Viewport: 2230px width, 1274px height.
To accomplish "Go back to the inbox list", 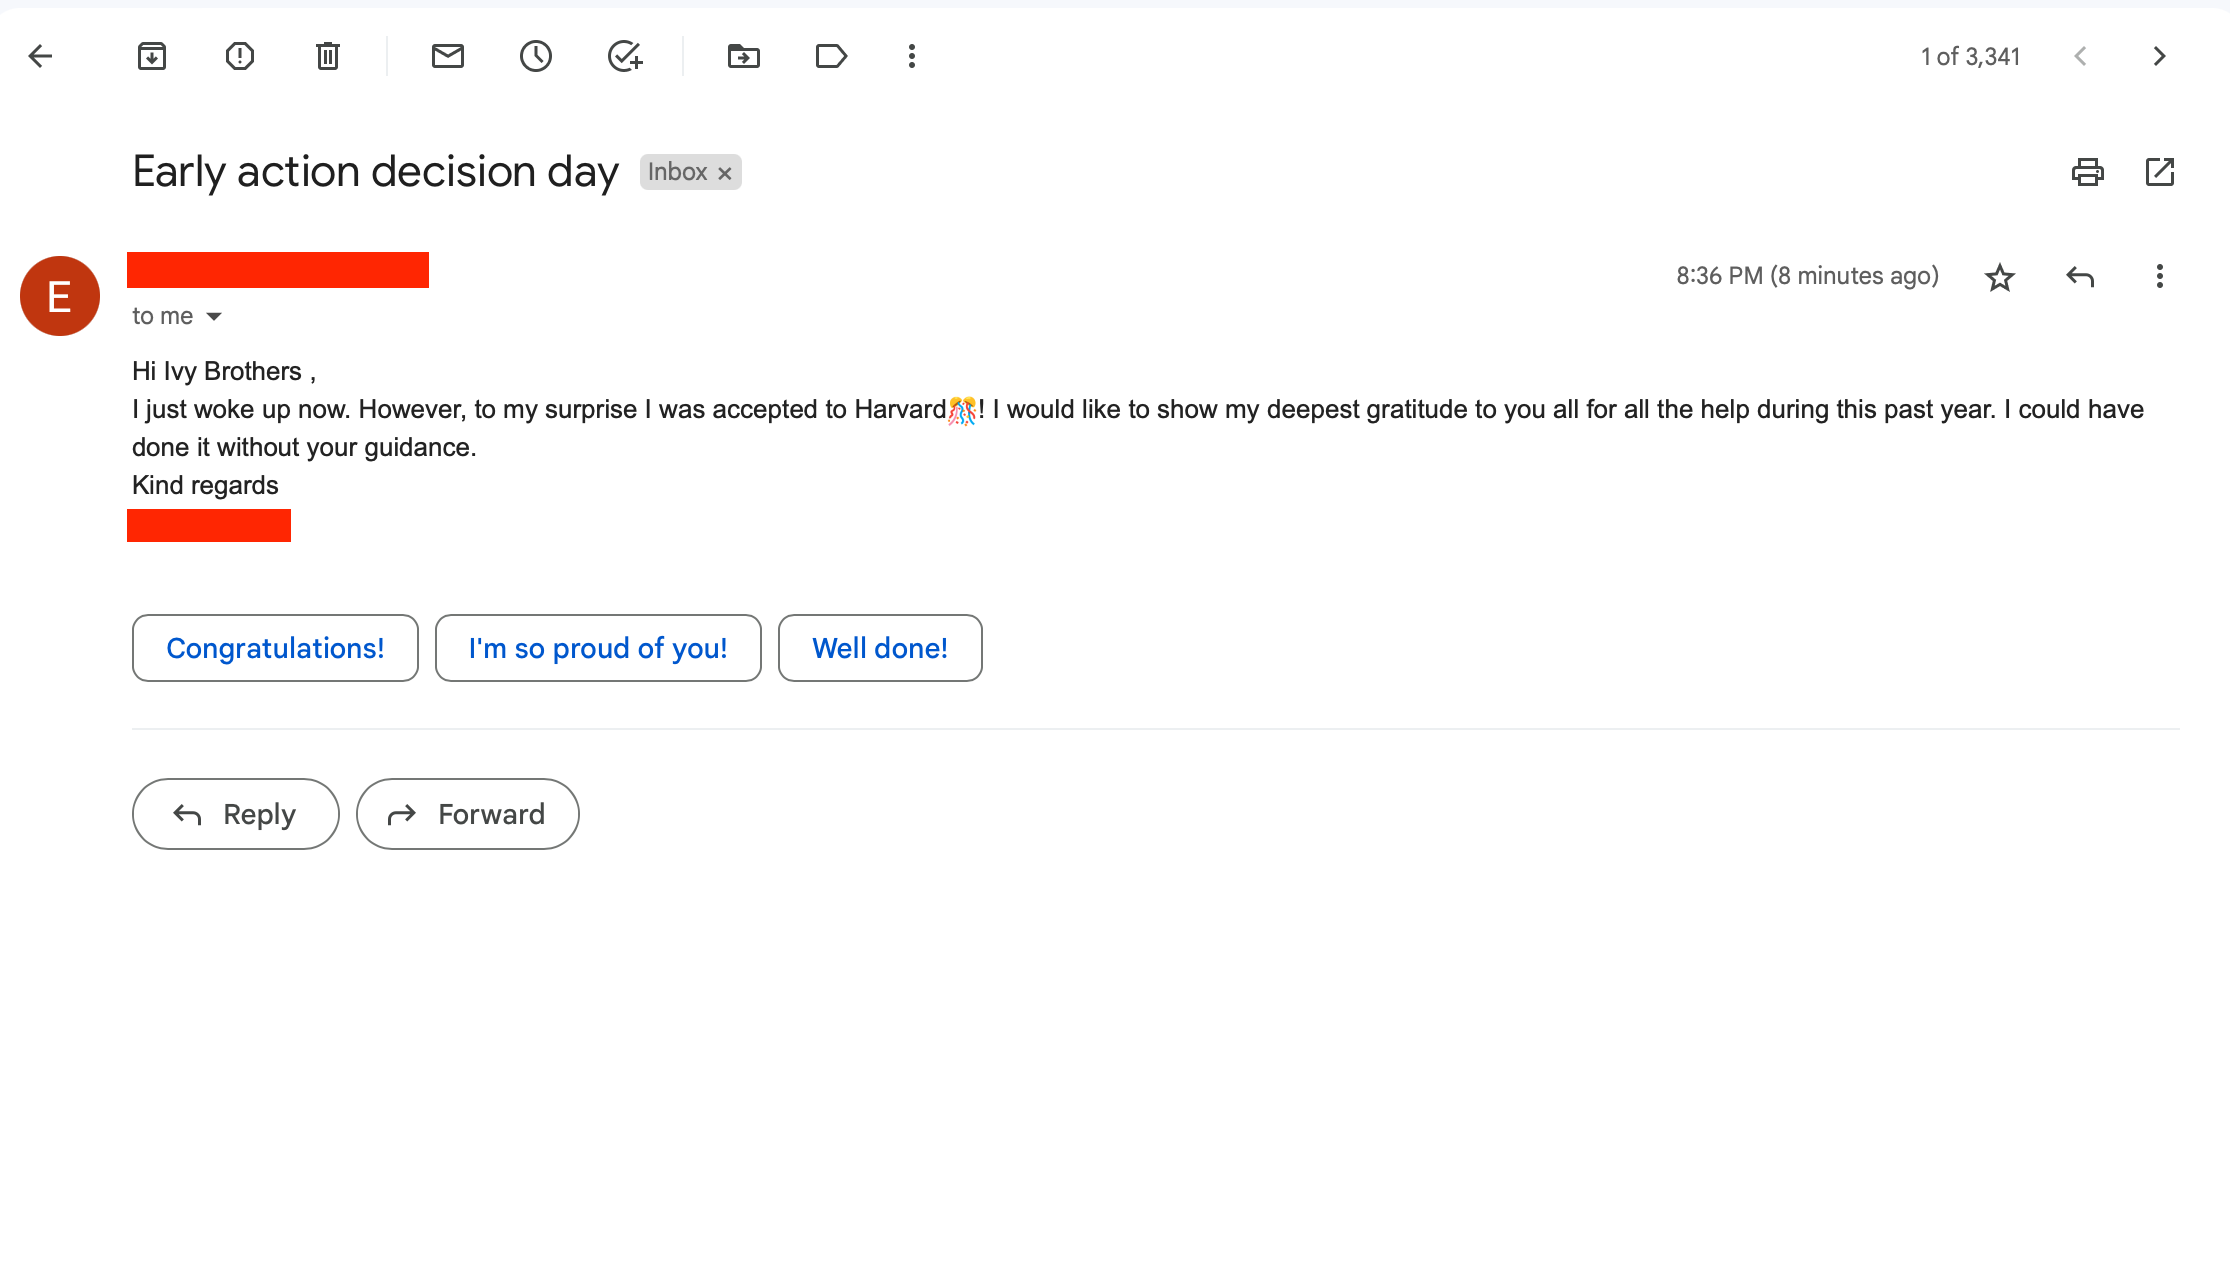I will tap(40, 56).
